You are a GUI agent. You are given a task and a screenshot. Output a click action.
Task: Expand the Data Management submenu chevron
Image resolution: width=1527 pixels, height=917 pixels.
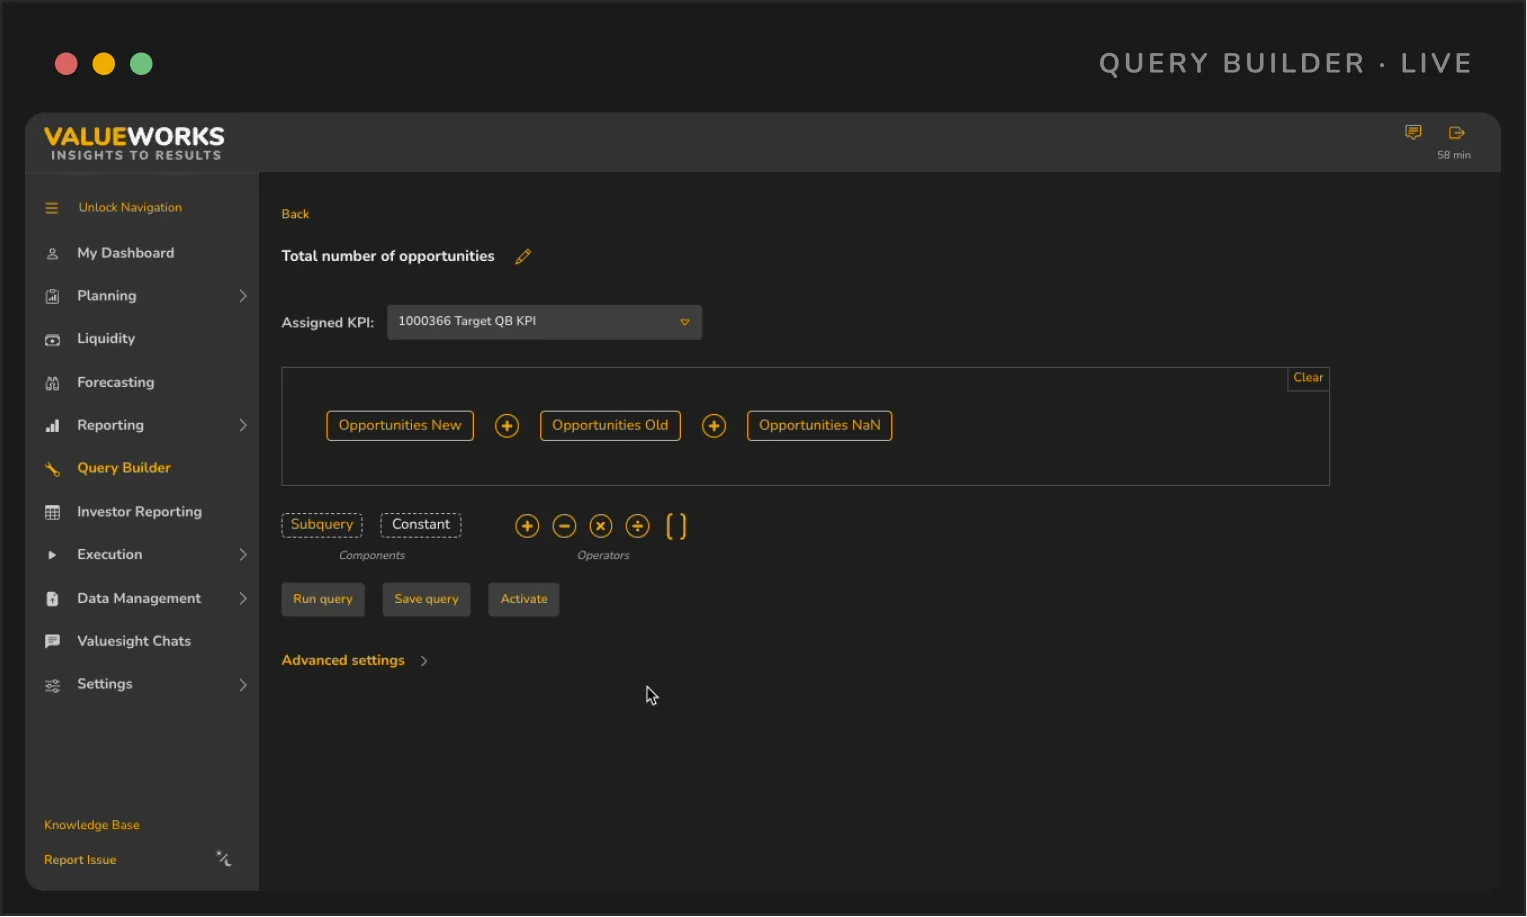point(242,599)
